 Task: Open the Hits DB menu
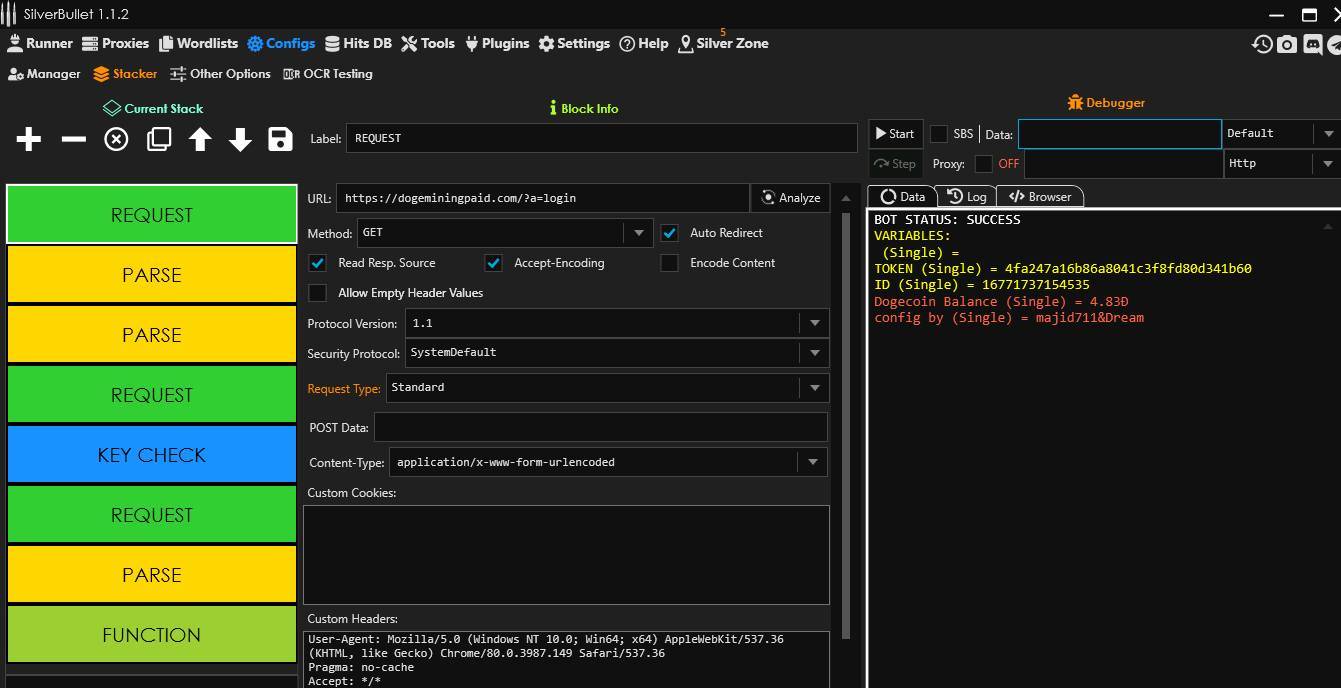click(358, 44)
